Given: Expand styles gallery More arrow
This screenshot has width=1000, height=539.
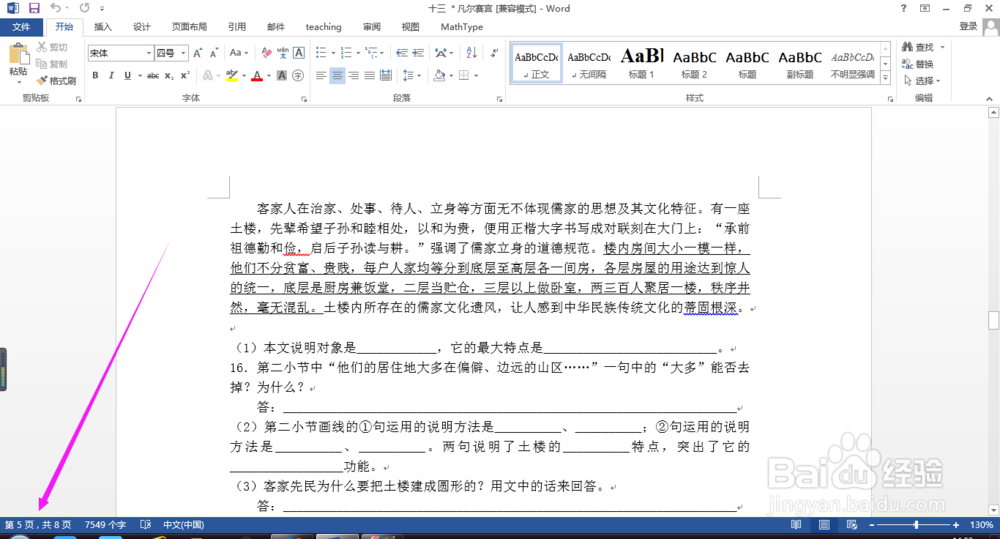Looking at the screenshot, I should pyautogui.click(x=885, y=78).
